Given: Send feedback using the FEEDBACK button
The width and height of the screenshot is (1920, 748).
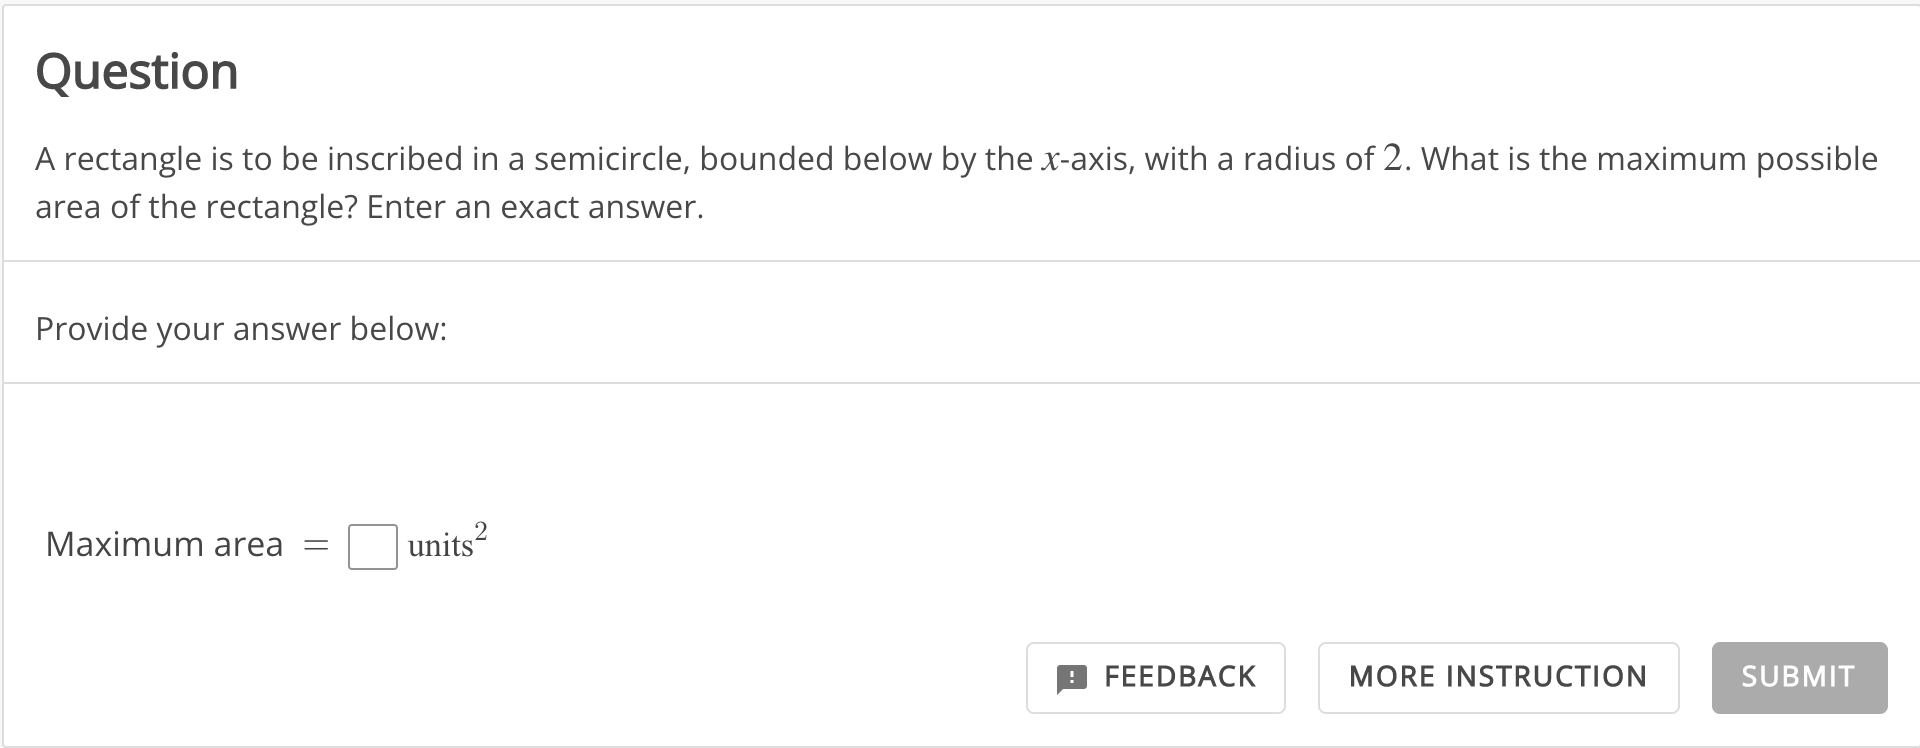Looking at the screenshot, I should coord(1155,677).
